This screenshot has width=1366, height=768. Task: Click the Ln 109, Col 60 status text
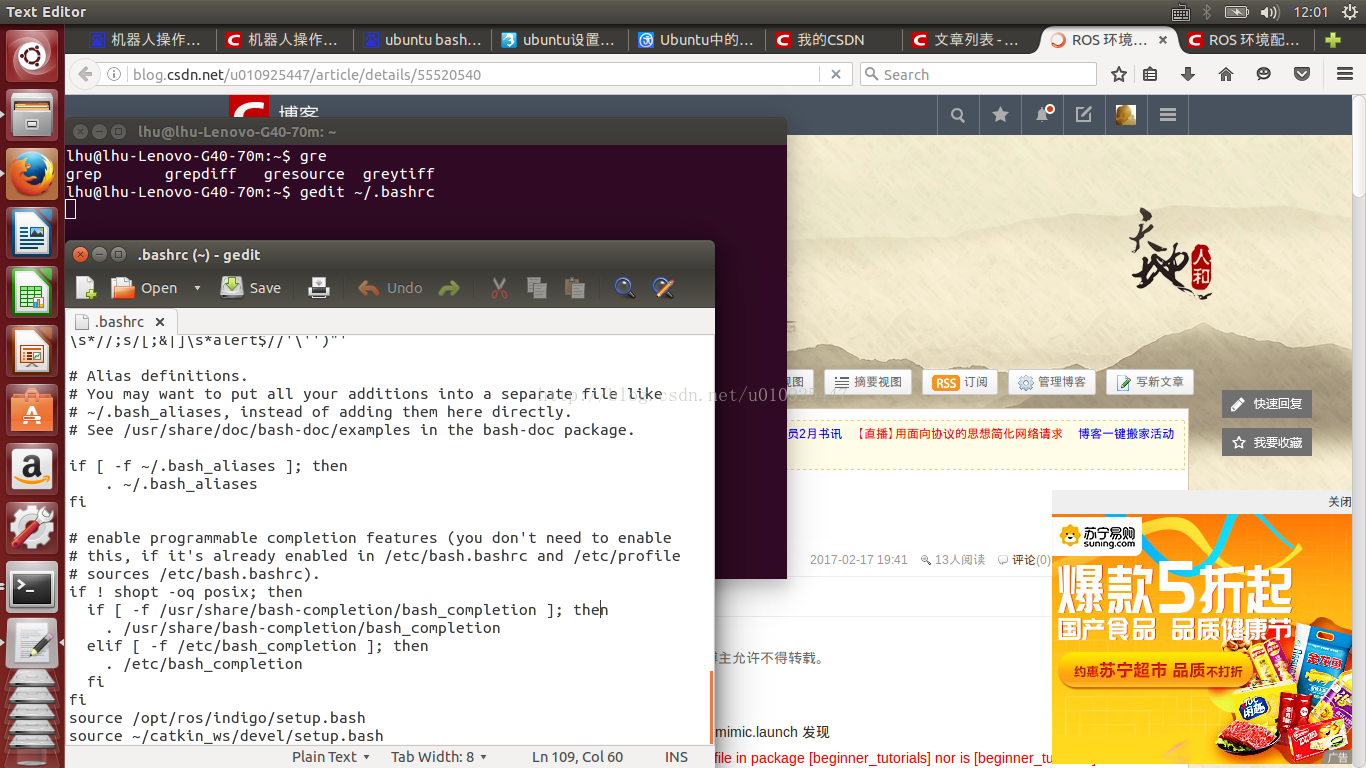click(578, 757)
